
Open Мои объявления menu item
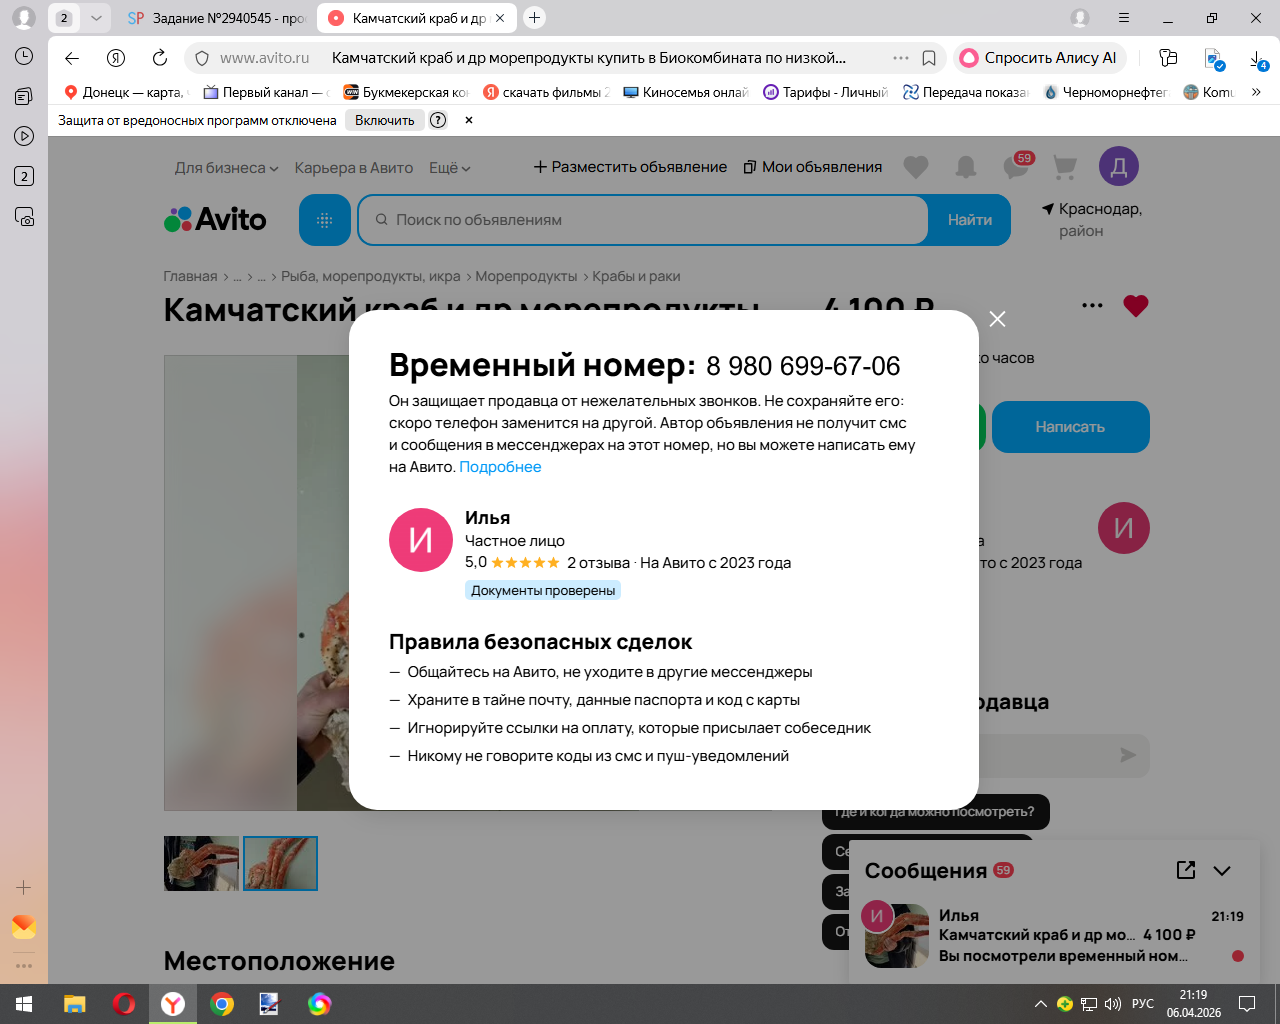click(813, 167)
